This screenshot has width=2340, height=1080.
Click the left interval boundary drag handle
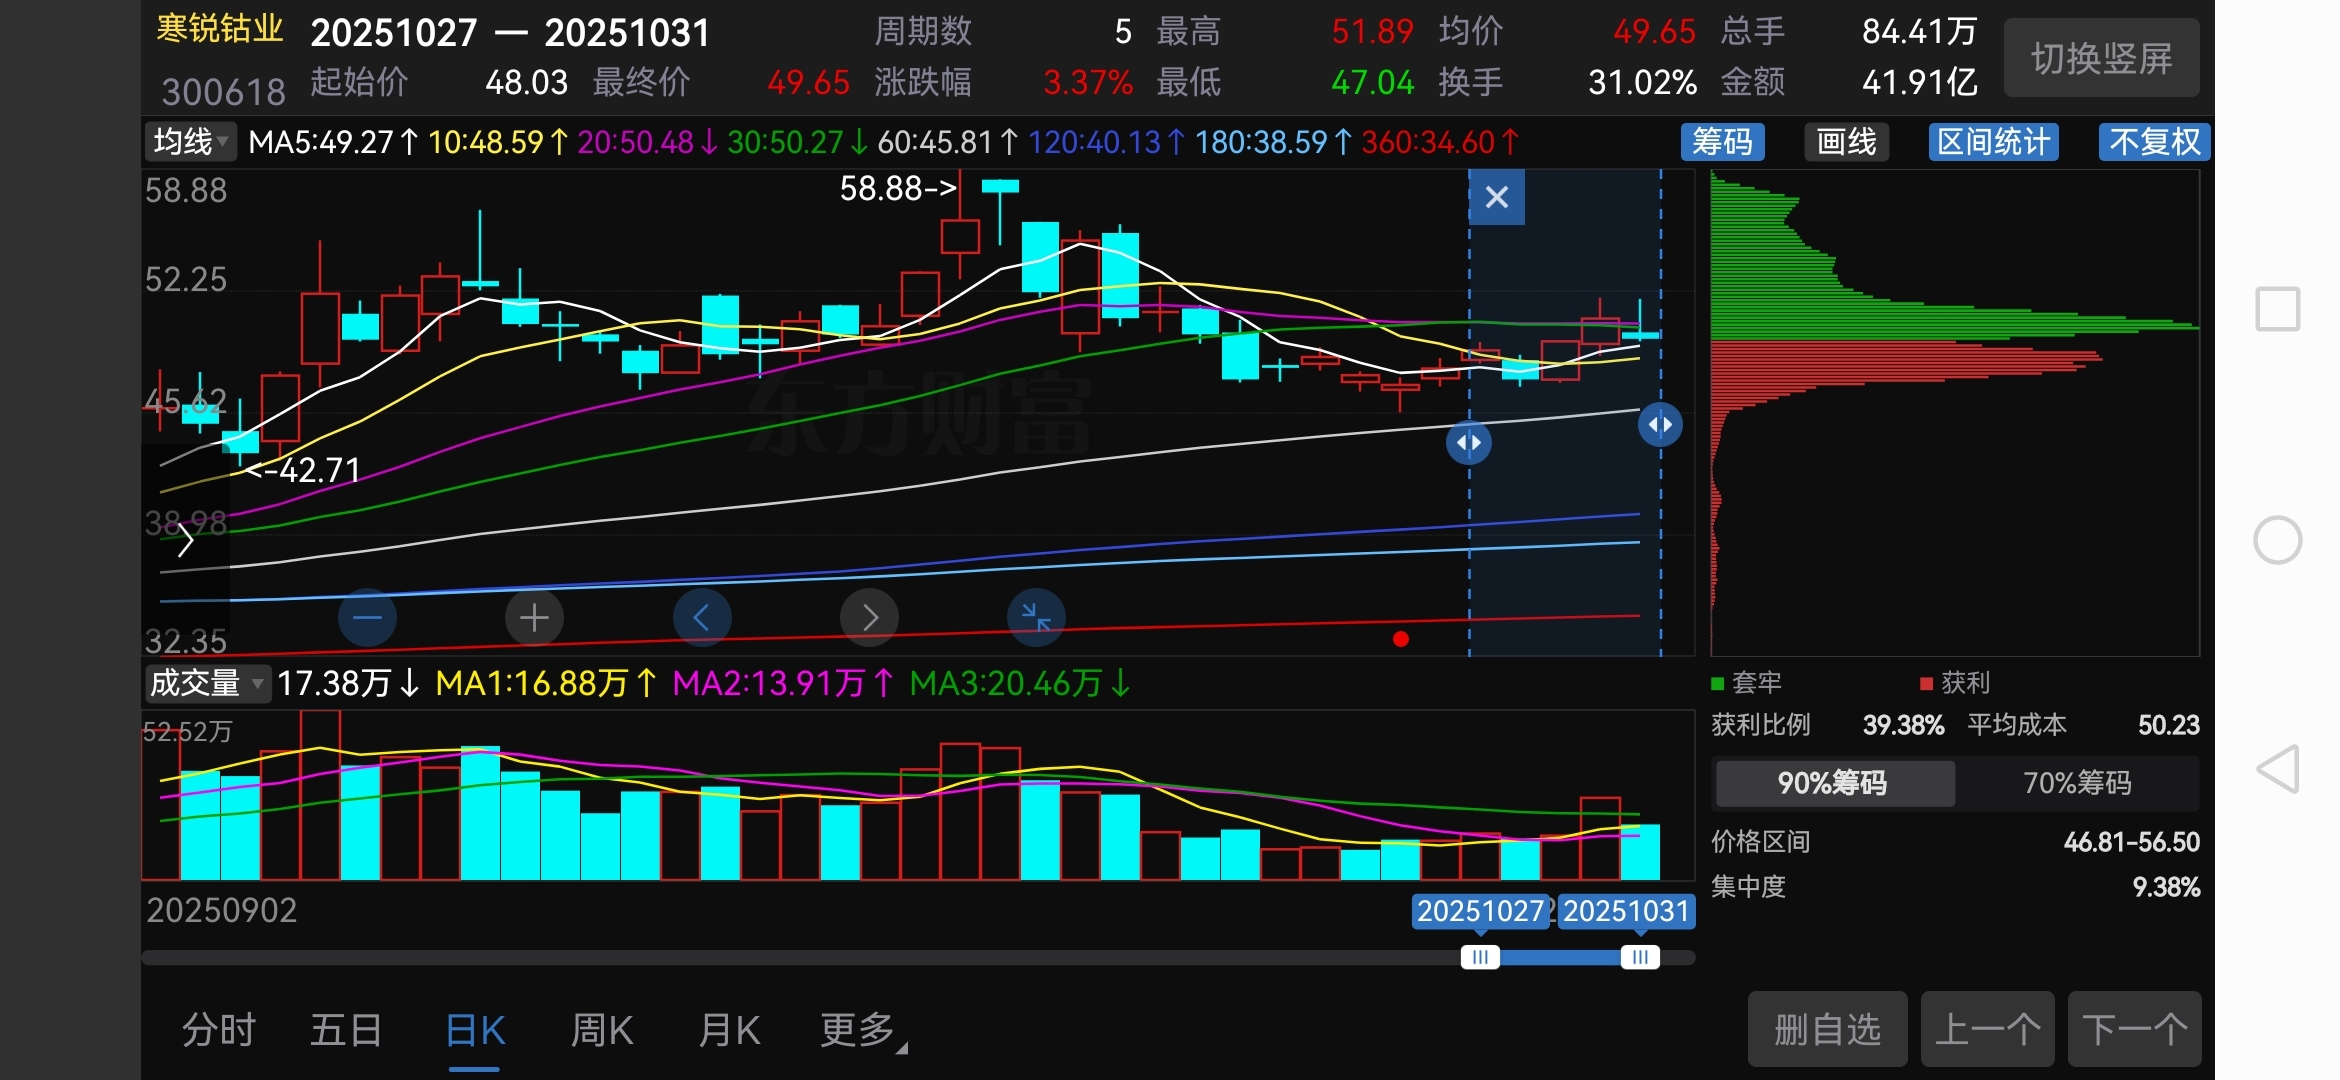pyautogui.click(x=1468, y=442)
